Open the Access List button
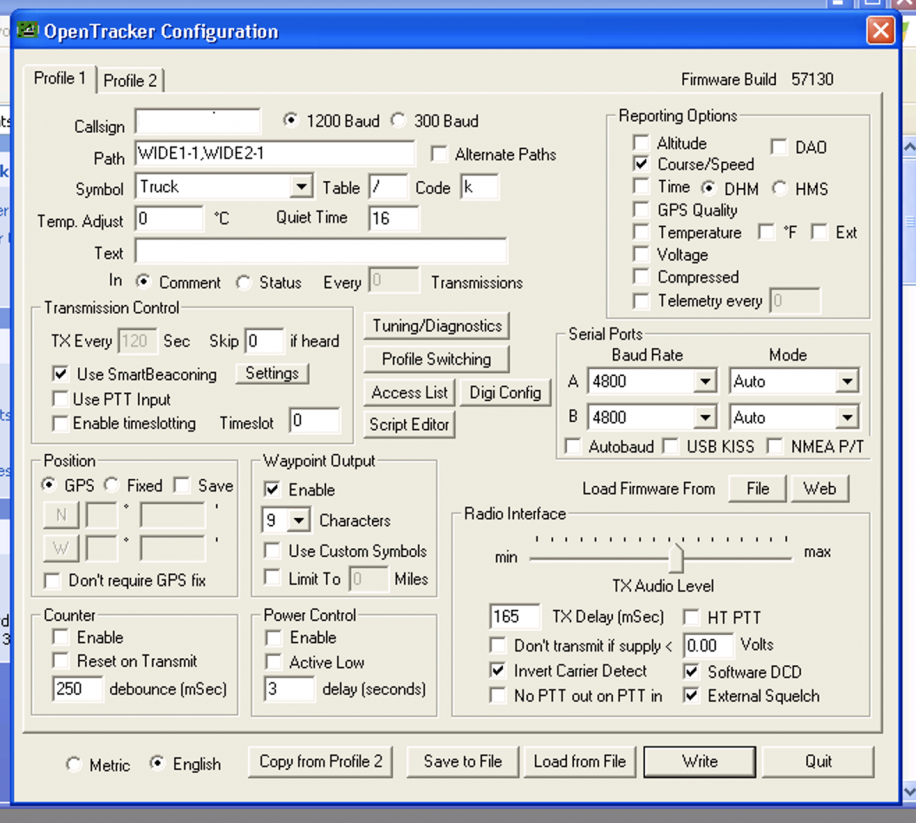 coord(410,393)
